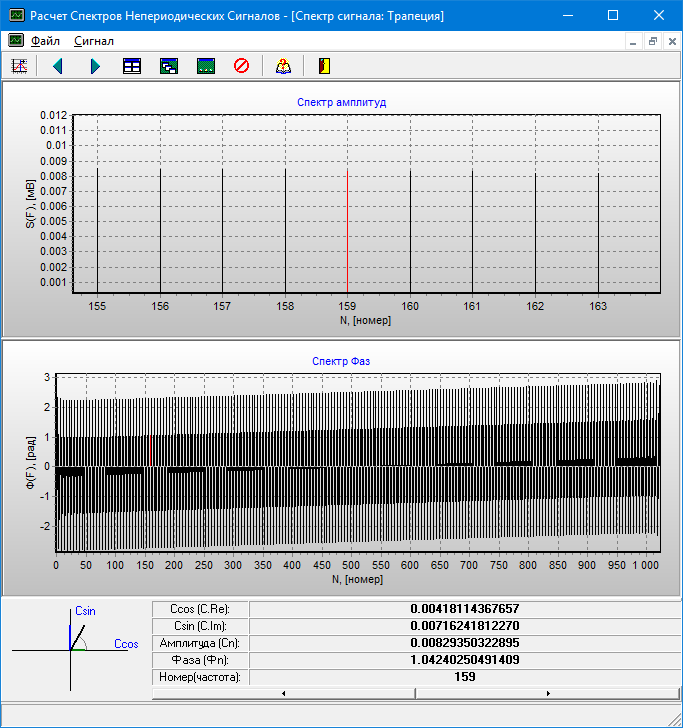Open help via the book reader icon
This screenshot has width=683, height=728.
(283, 66)
